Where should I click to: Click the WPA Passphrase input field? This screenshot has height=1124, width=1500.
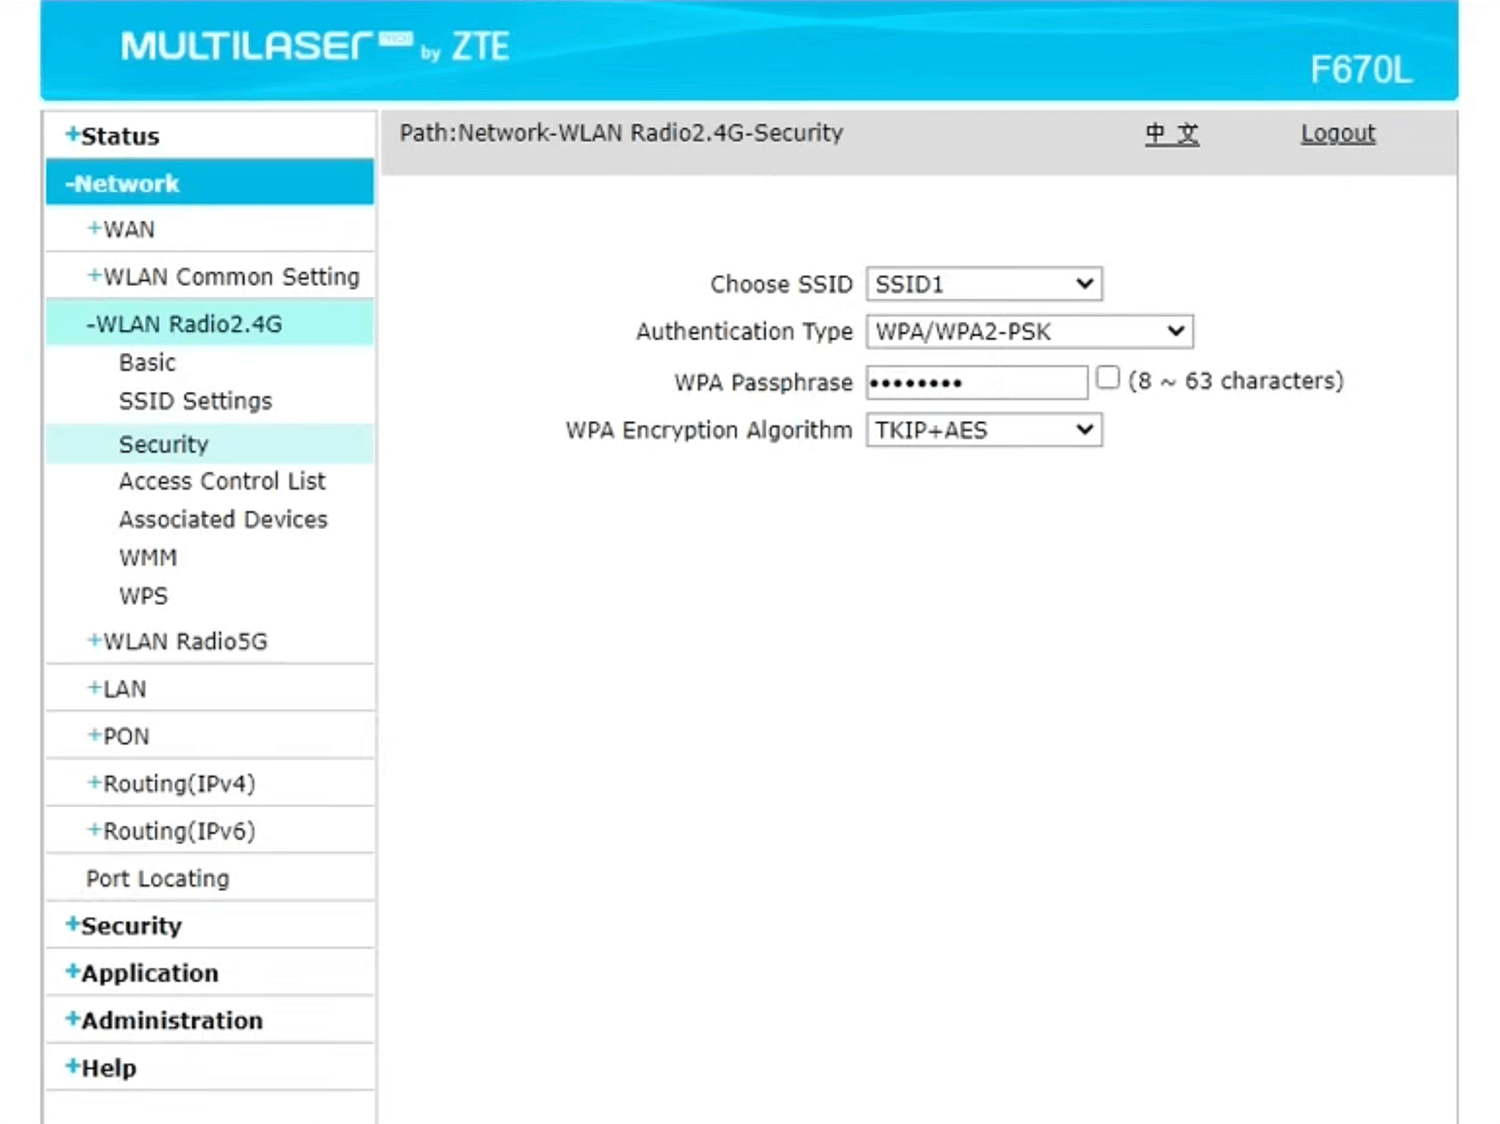coord(976,382)
